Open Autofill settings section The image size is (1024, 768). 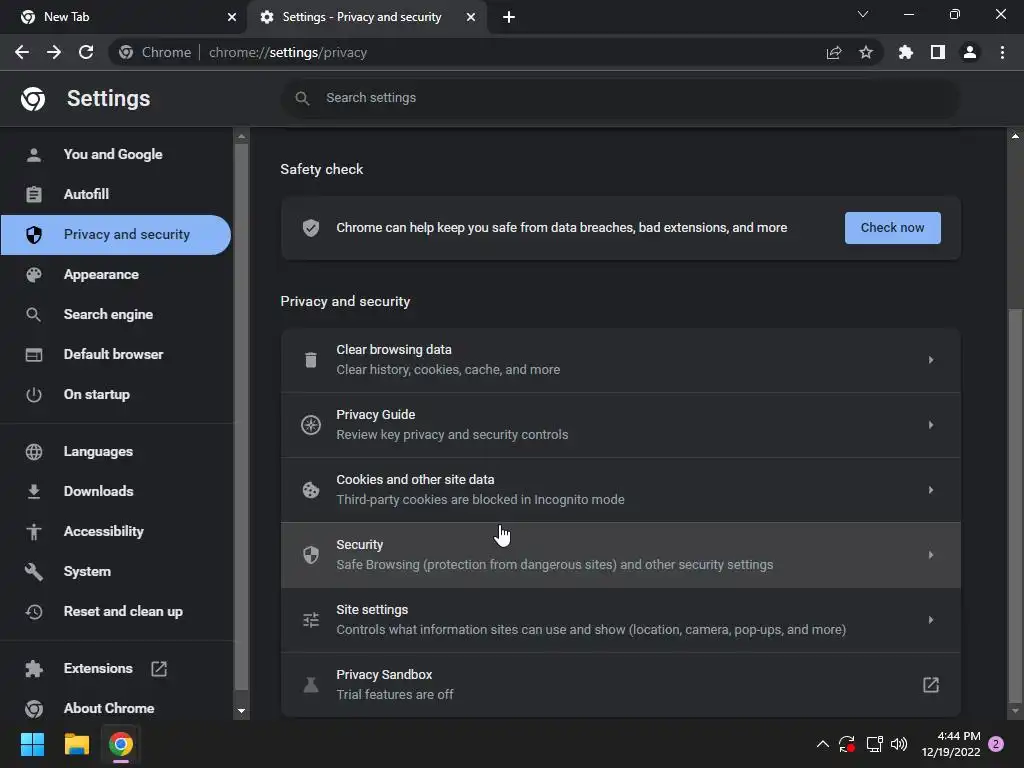[116, 195]
